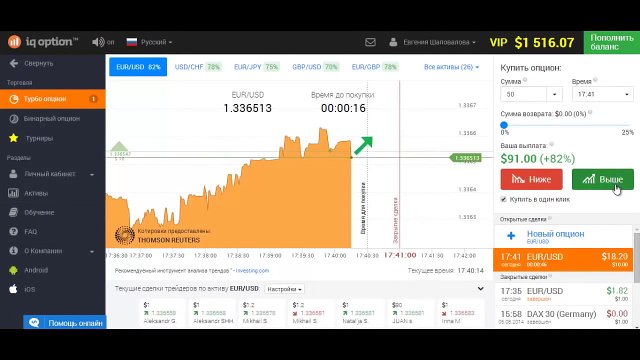The image size is (640, 360).
Task: Click the Android icon link
Action: (13, 270)
